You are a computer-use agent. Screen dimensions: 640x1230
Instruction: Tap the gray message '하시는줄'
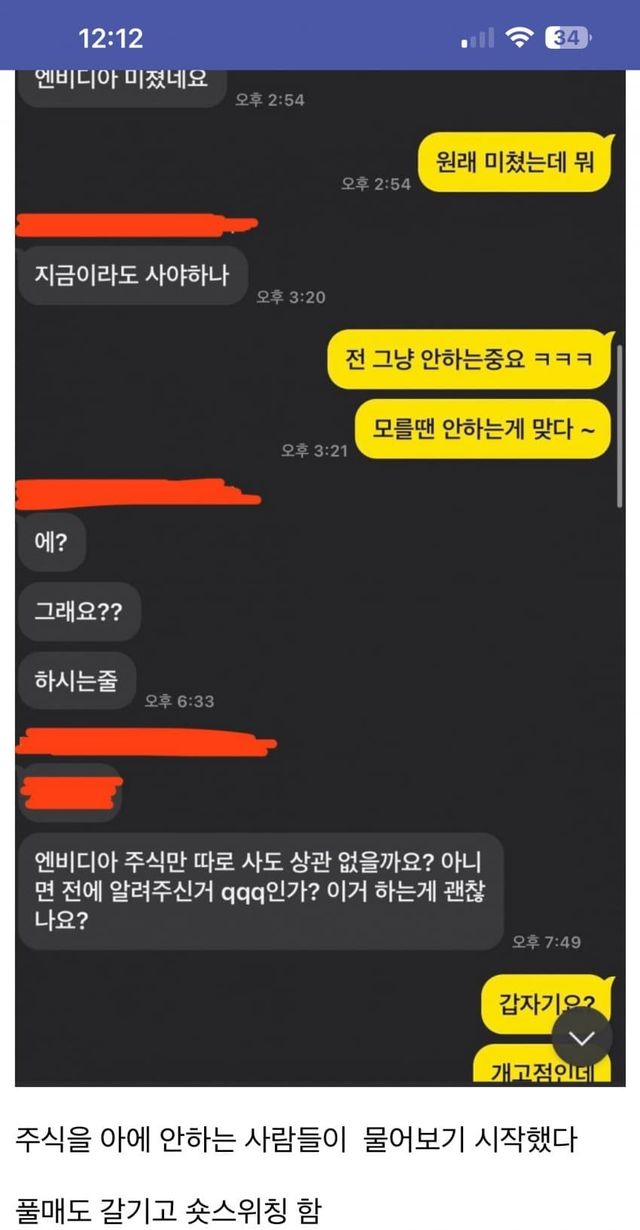point(75,681)
